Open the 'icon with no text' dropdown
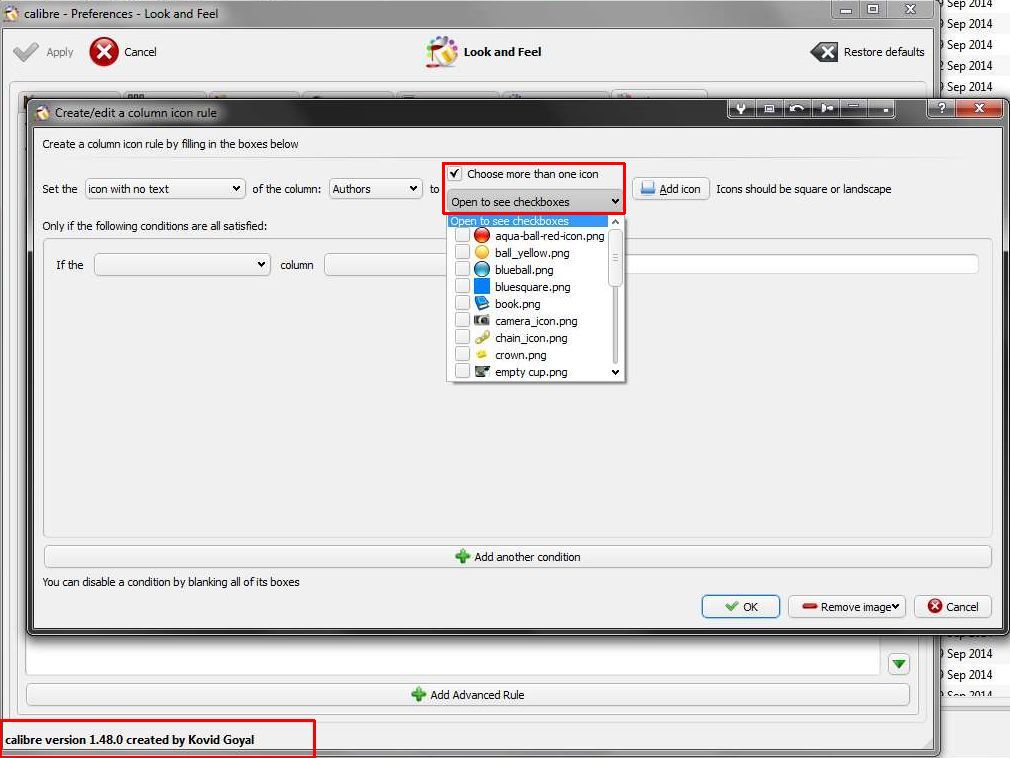Screen dimensions: 1010x758 [165, 189]
